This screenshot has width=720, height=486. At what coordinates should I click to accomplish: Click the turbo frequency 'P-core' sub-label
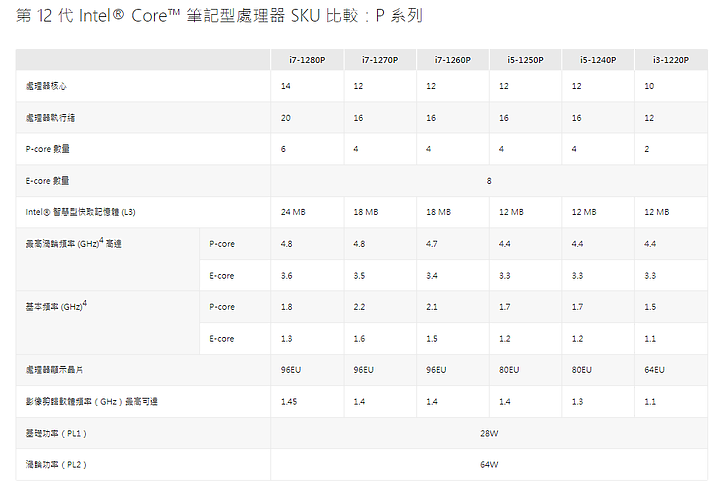point(222,243)
